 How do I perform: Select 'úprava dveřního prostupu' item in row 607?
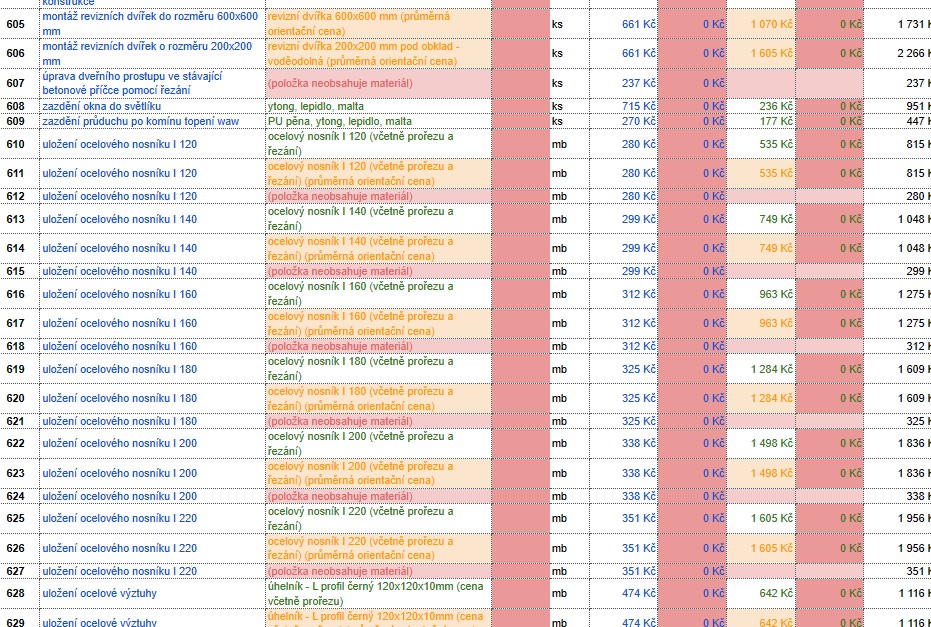tap(152, 83)
